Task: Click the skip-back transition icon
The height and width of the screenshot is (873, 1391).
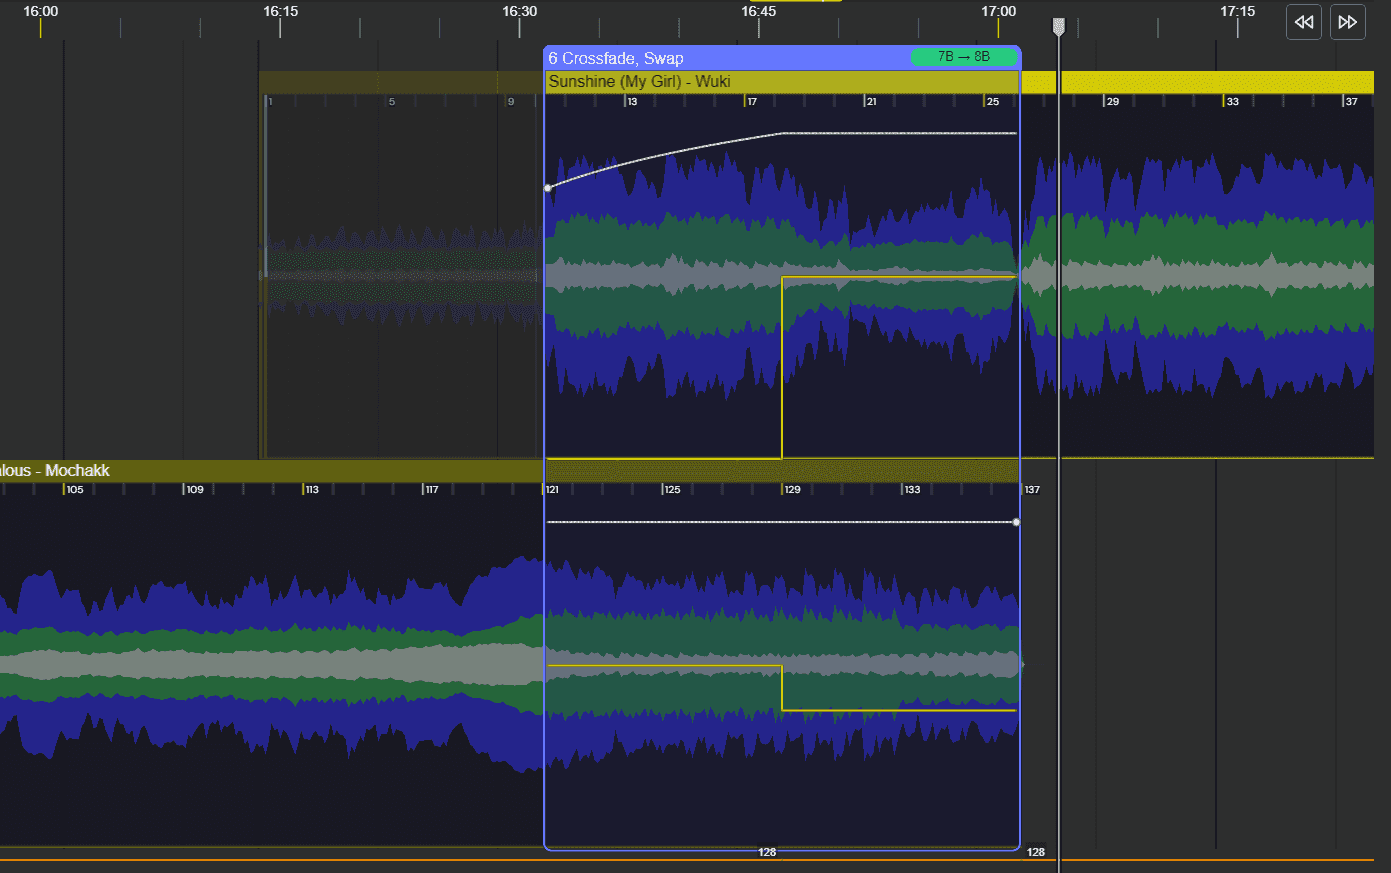Action: coord(1303,21)
